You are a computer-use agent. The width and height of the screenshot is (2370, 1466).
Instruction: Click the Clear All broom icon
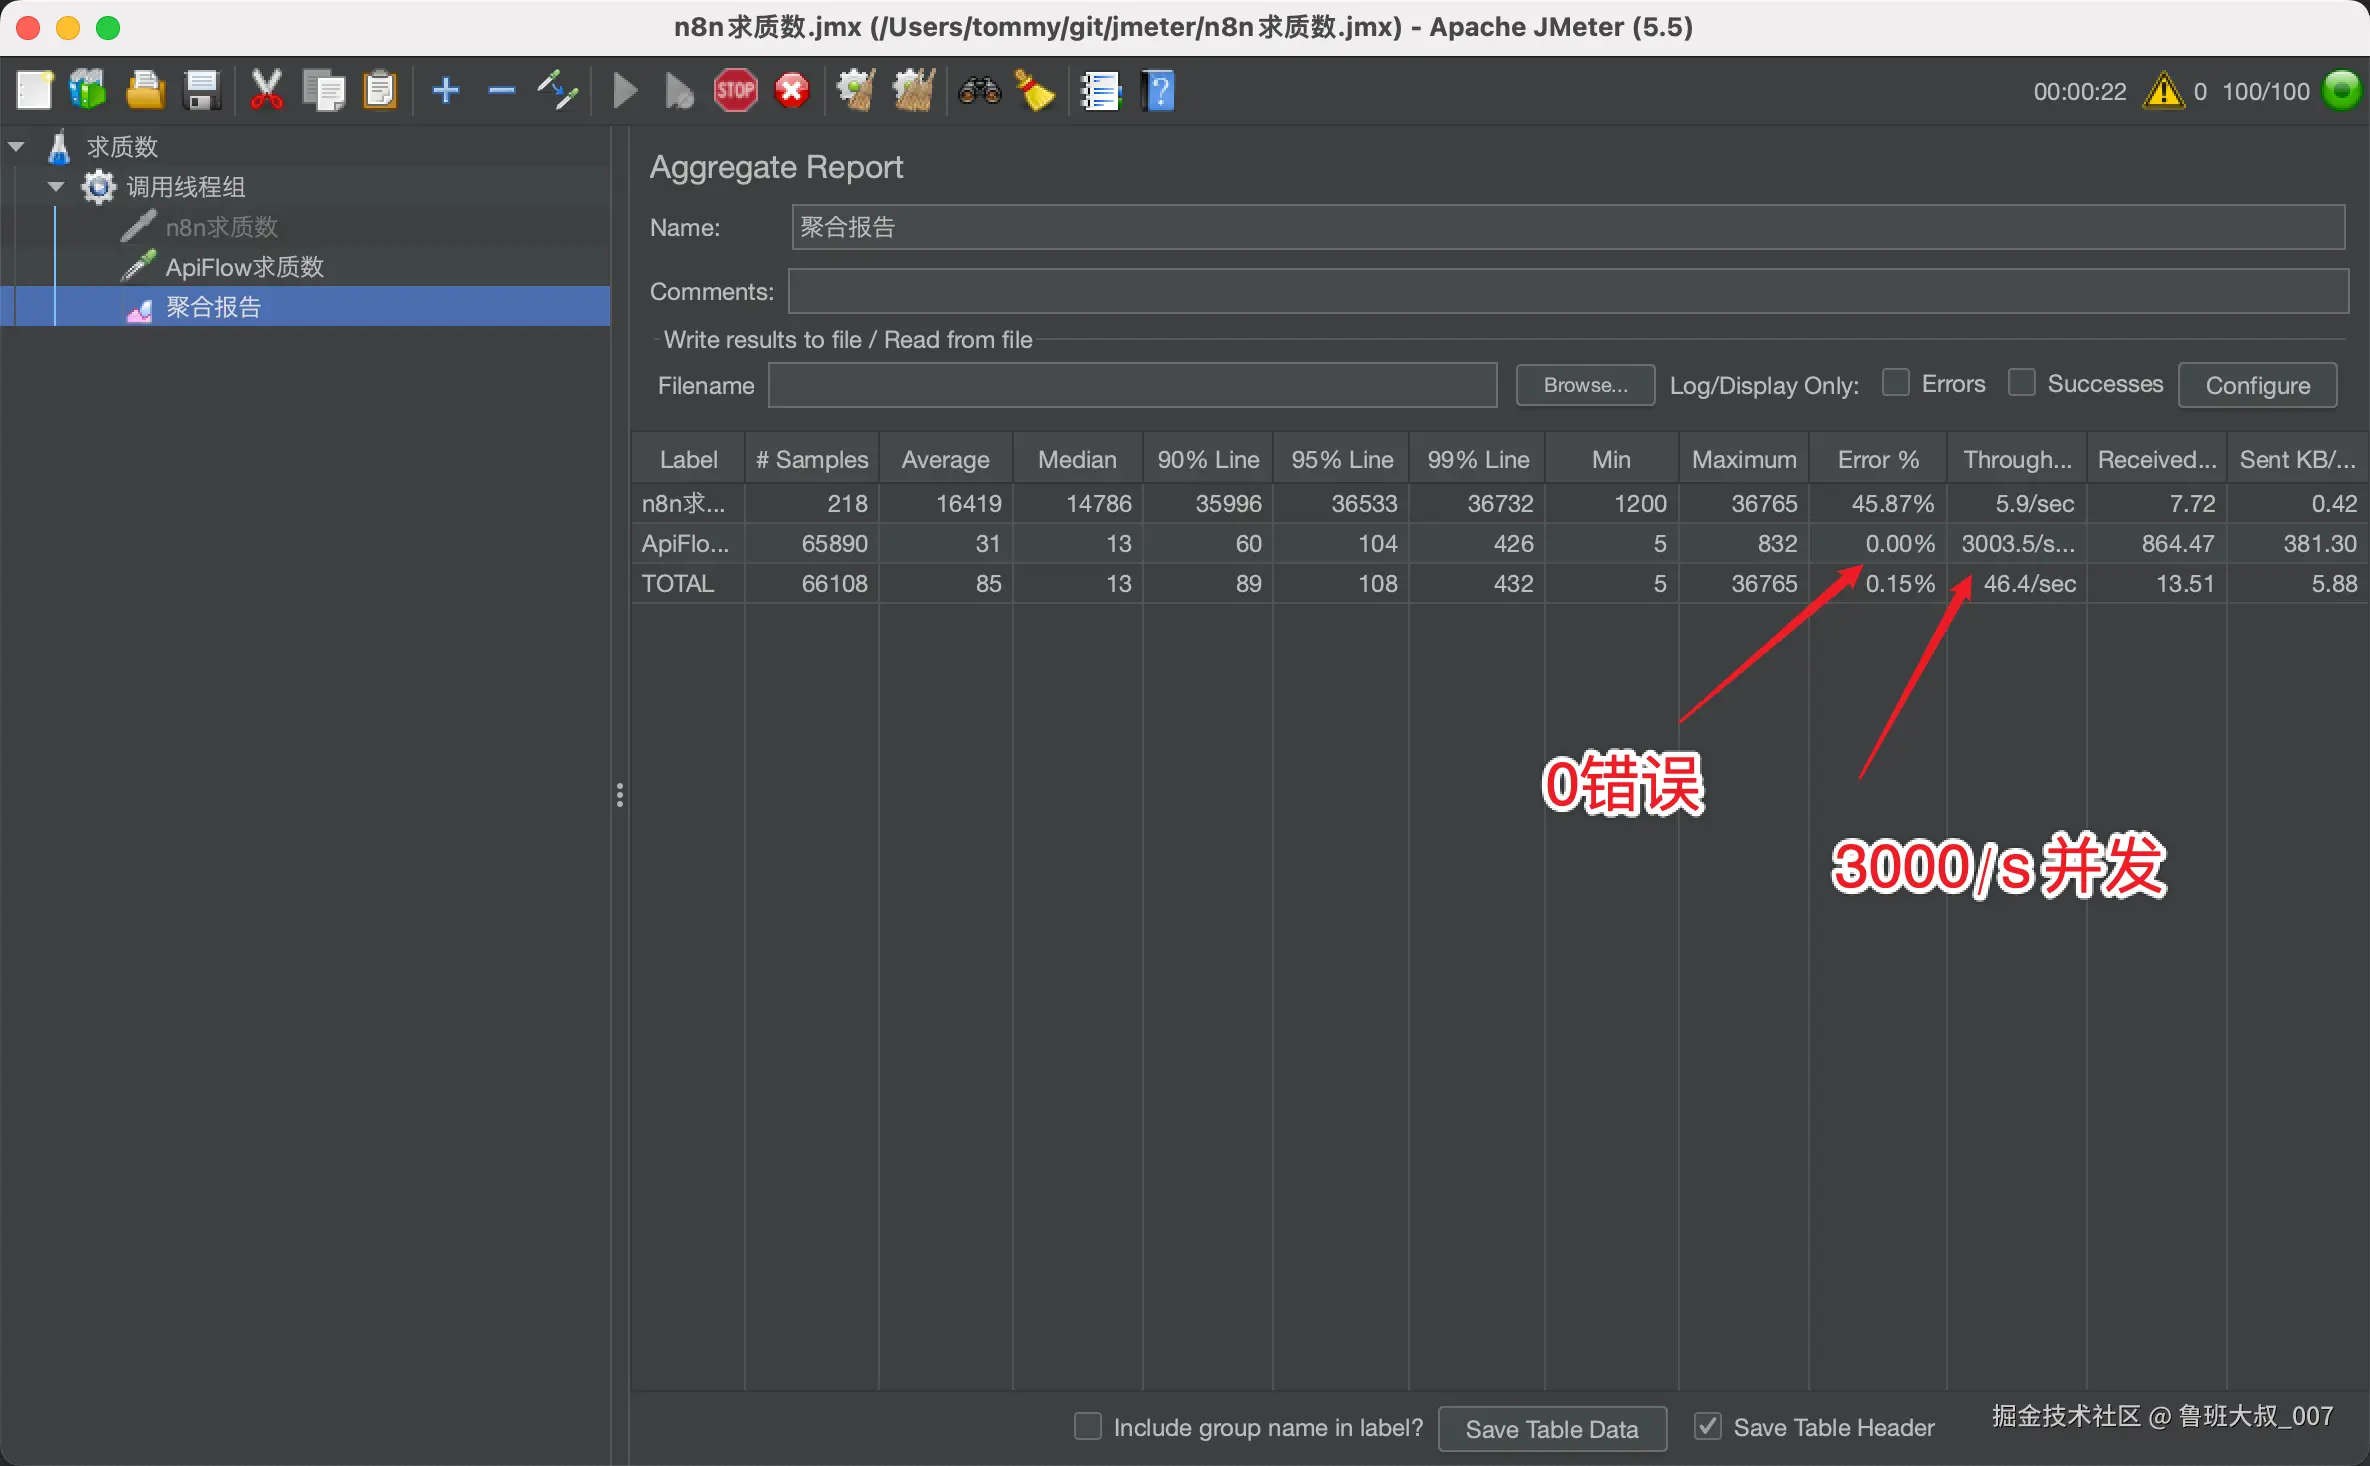tap(913, 91)
